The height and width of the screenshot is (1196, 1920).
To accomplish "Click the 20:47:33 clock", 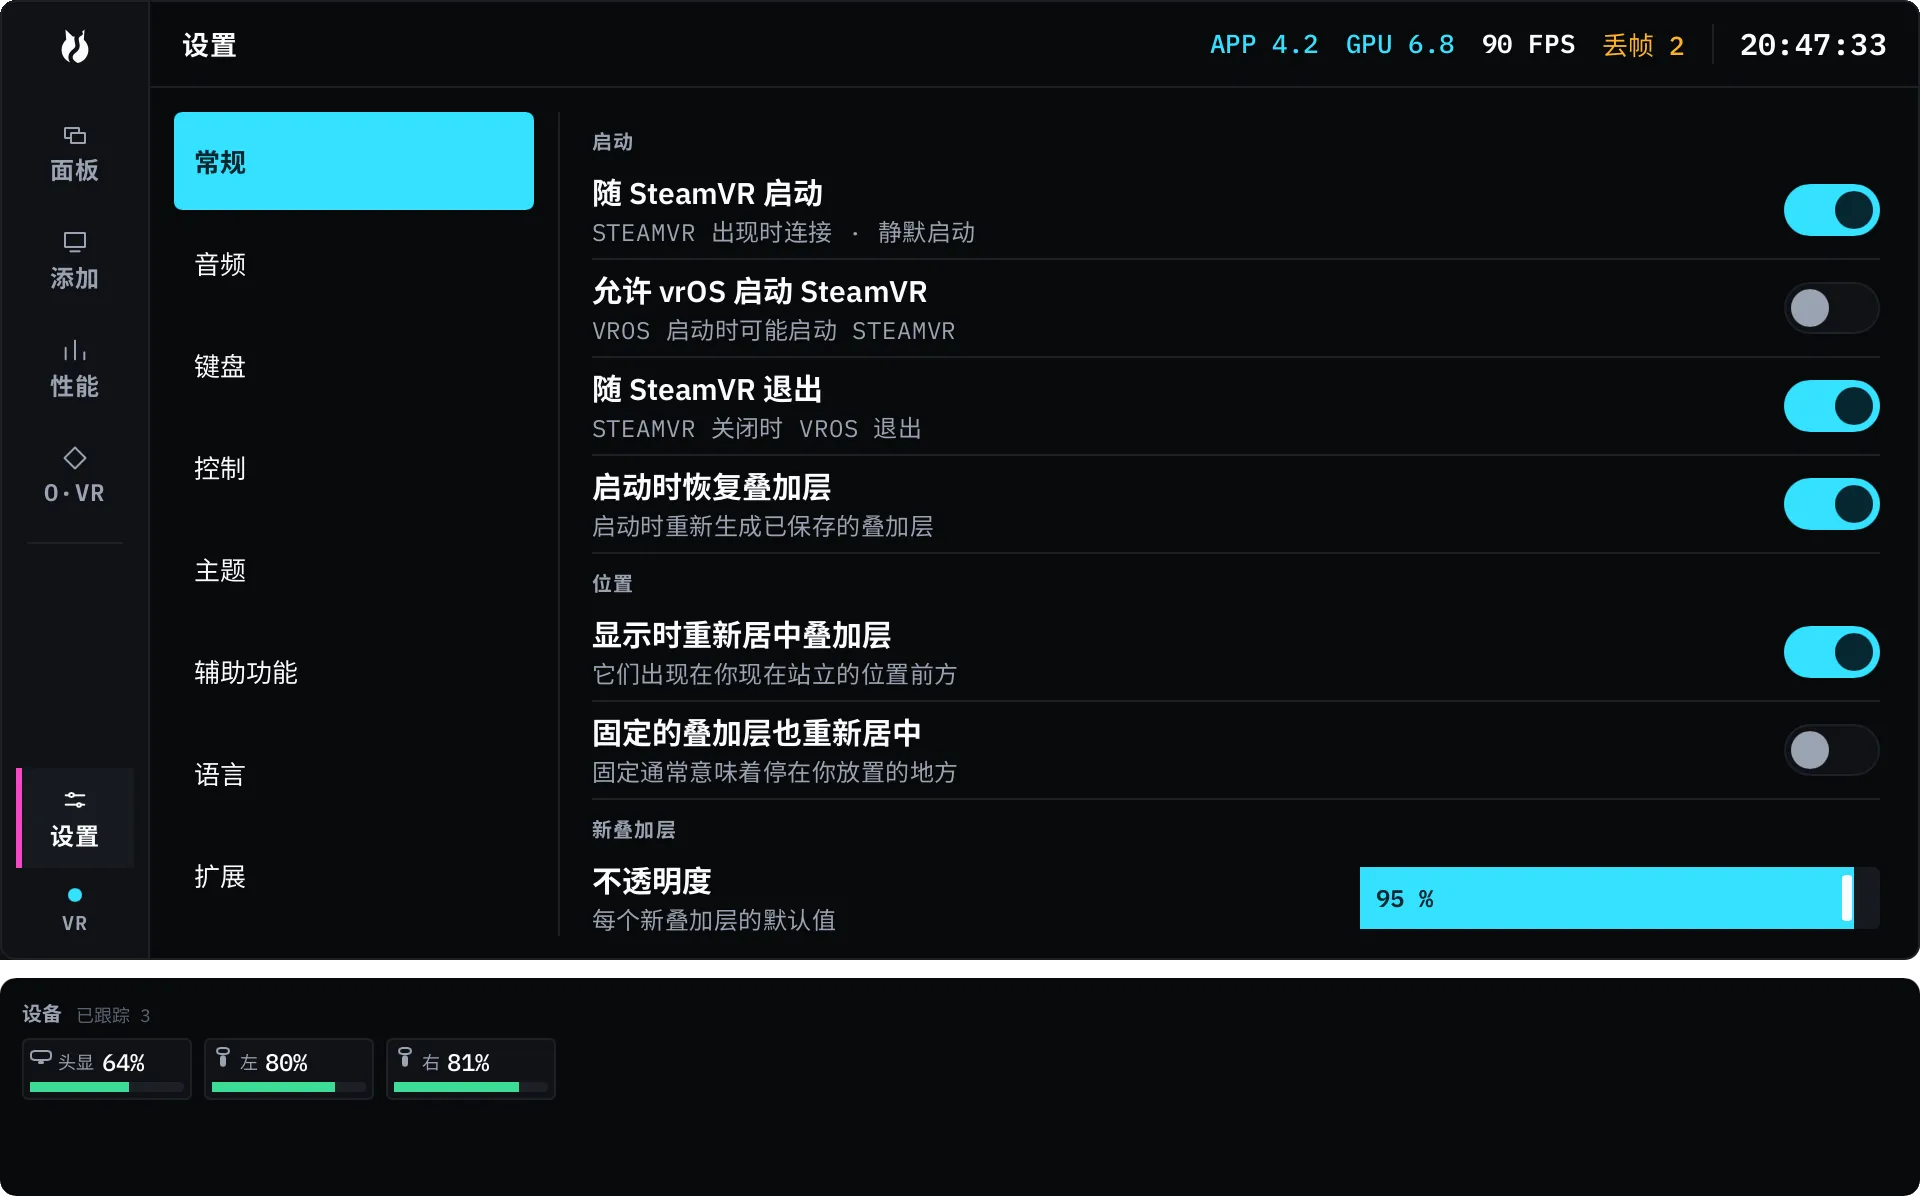I will point(1812,45).
